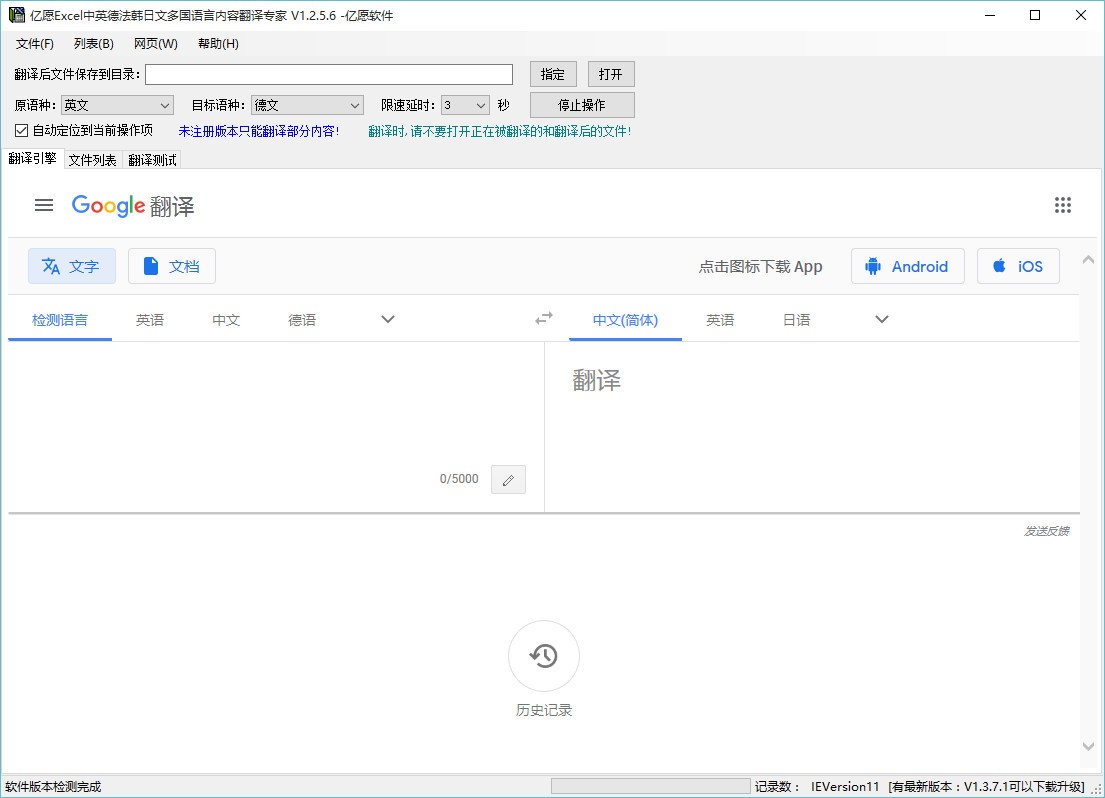Viewport: 1105px width, 798px height.
Task: Click the 翻译 output placeholder text
Action: (596, 381)
